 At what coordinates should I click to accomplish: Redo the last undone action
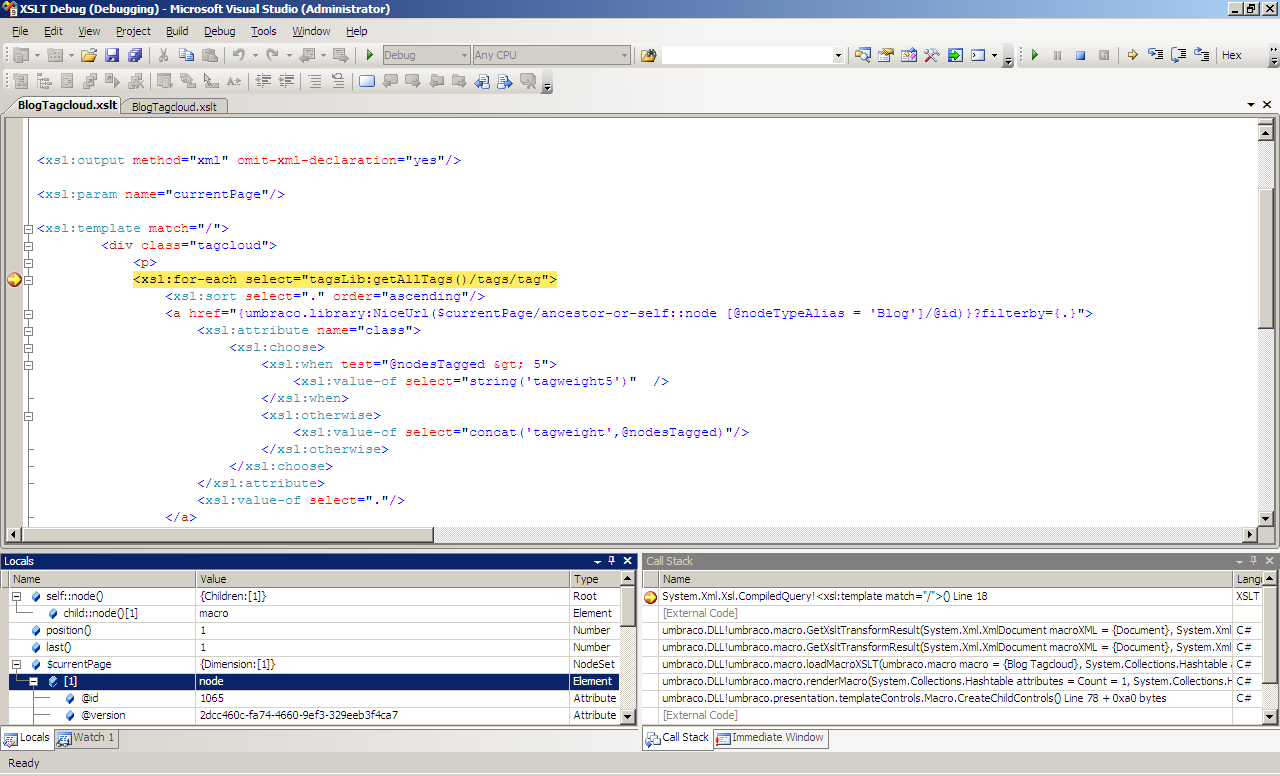point(273,55)
